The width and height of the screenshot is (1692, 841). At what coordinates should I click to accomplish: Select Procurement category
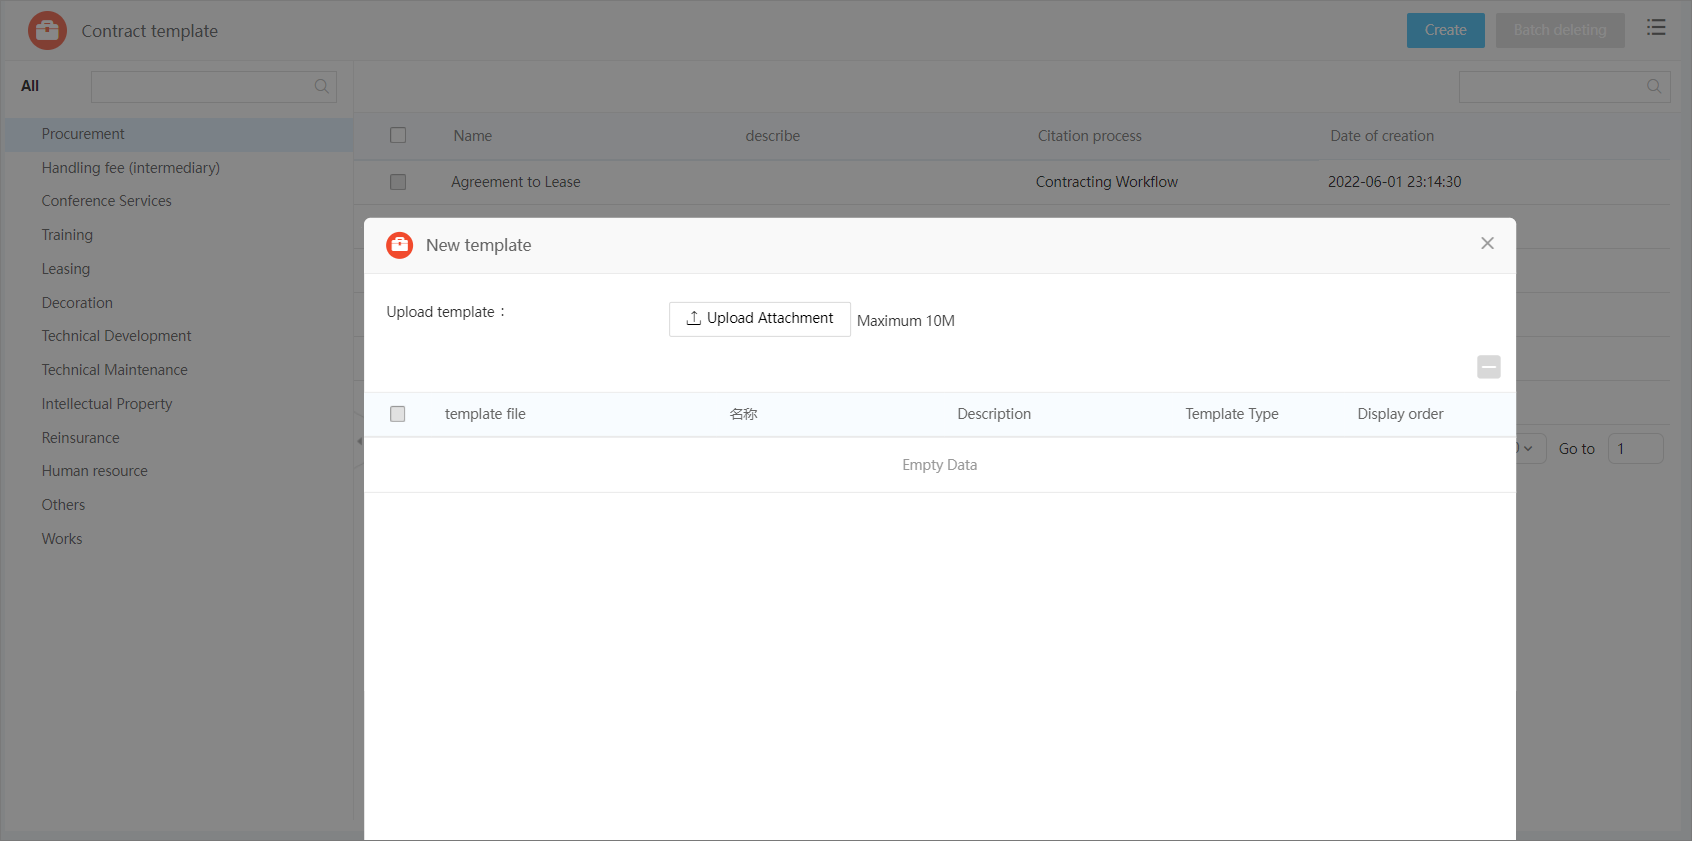pos(179,134)
